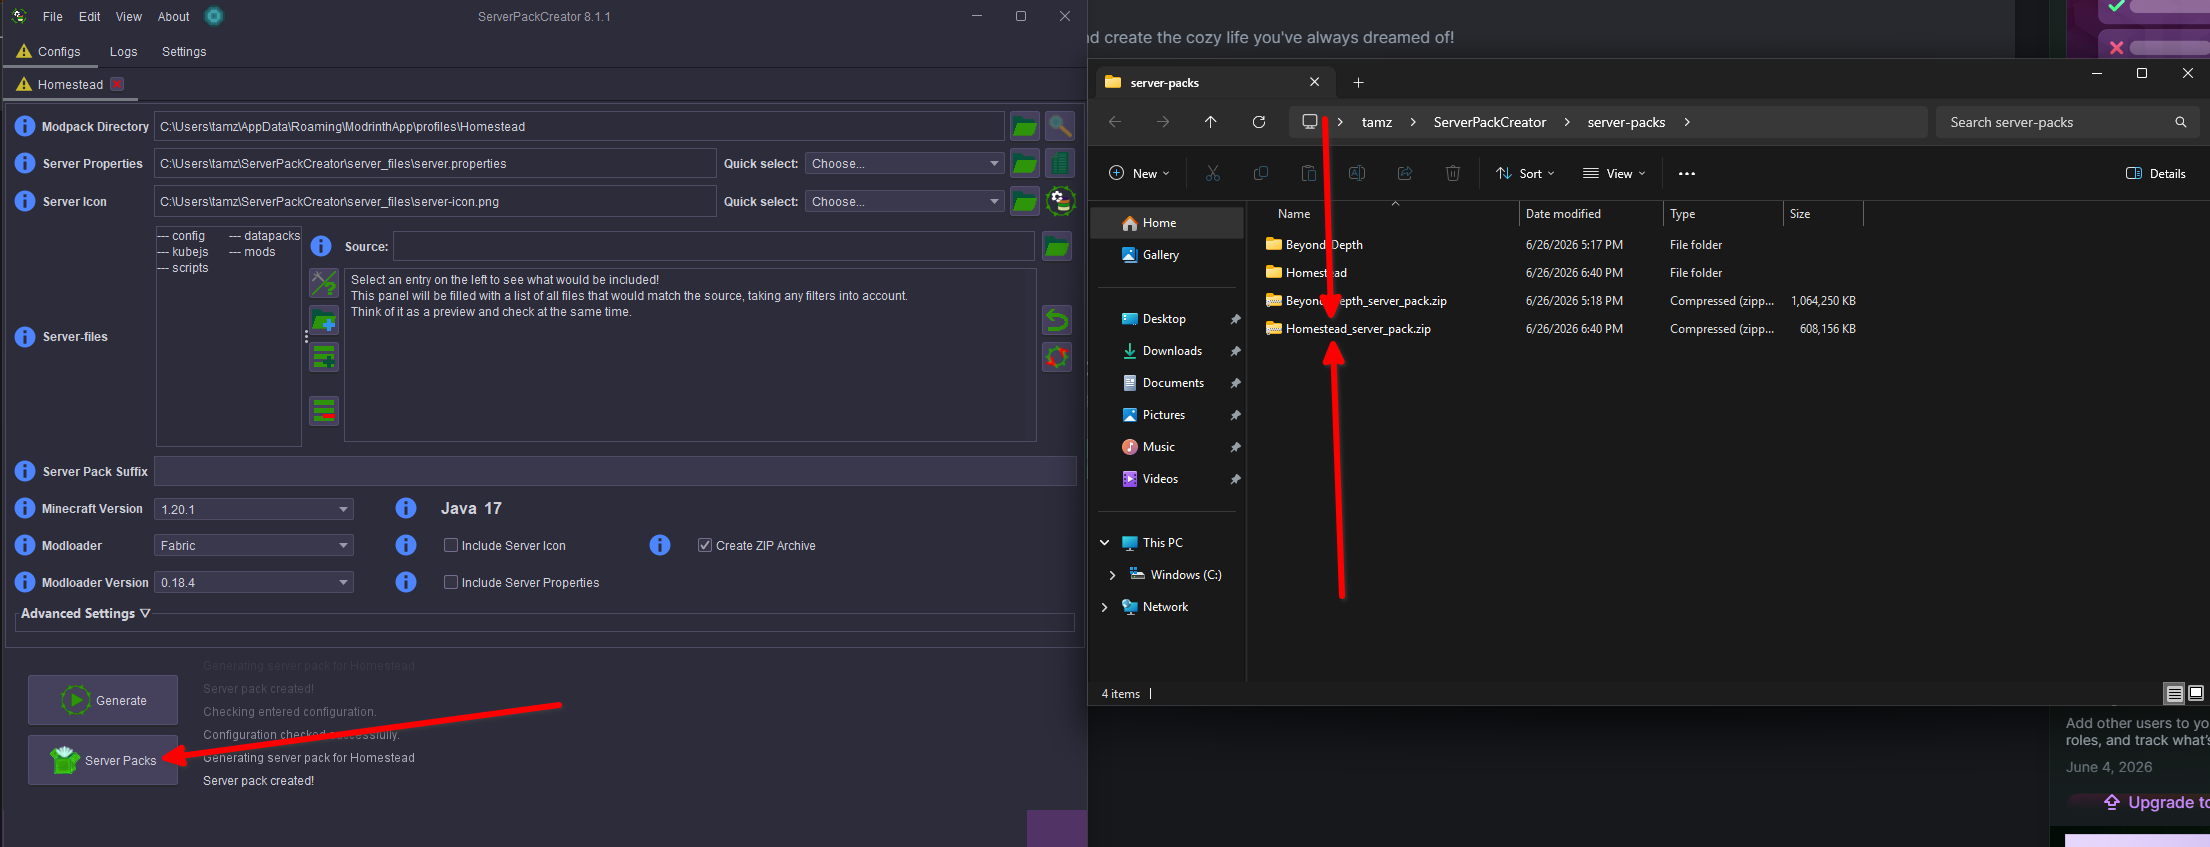
Task: Select Documents in Explorer sidebar
Action: point(1173,383)
